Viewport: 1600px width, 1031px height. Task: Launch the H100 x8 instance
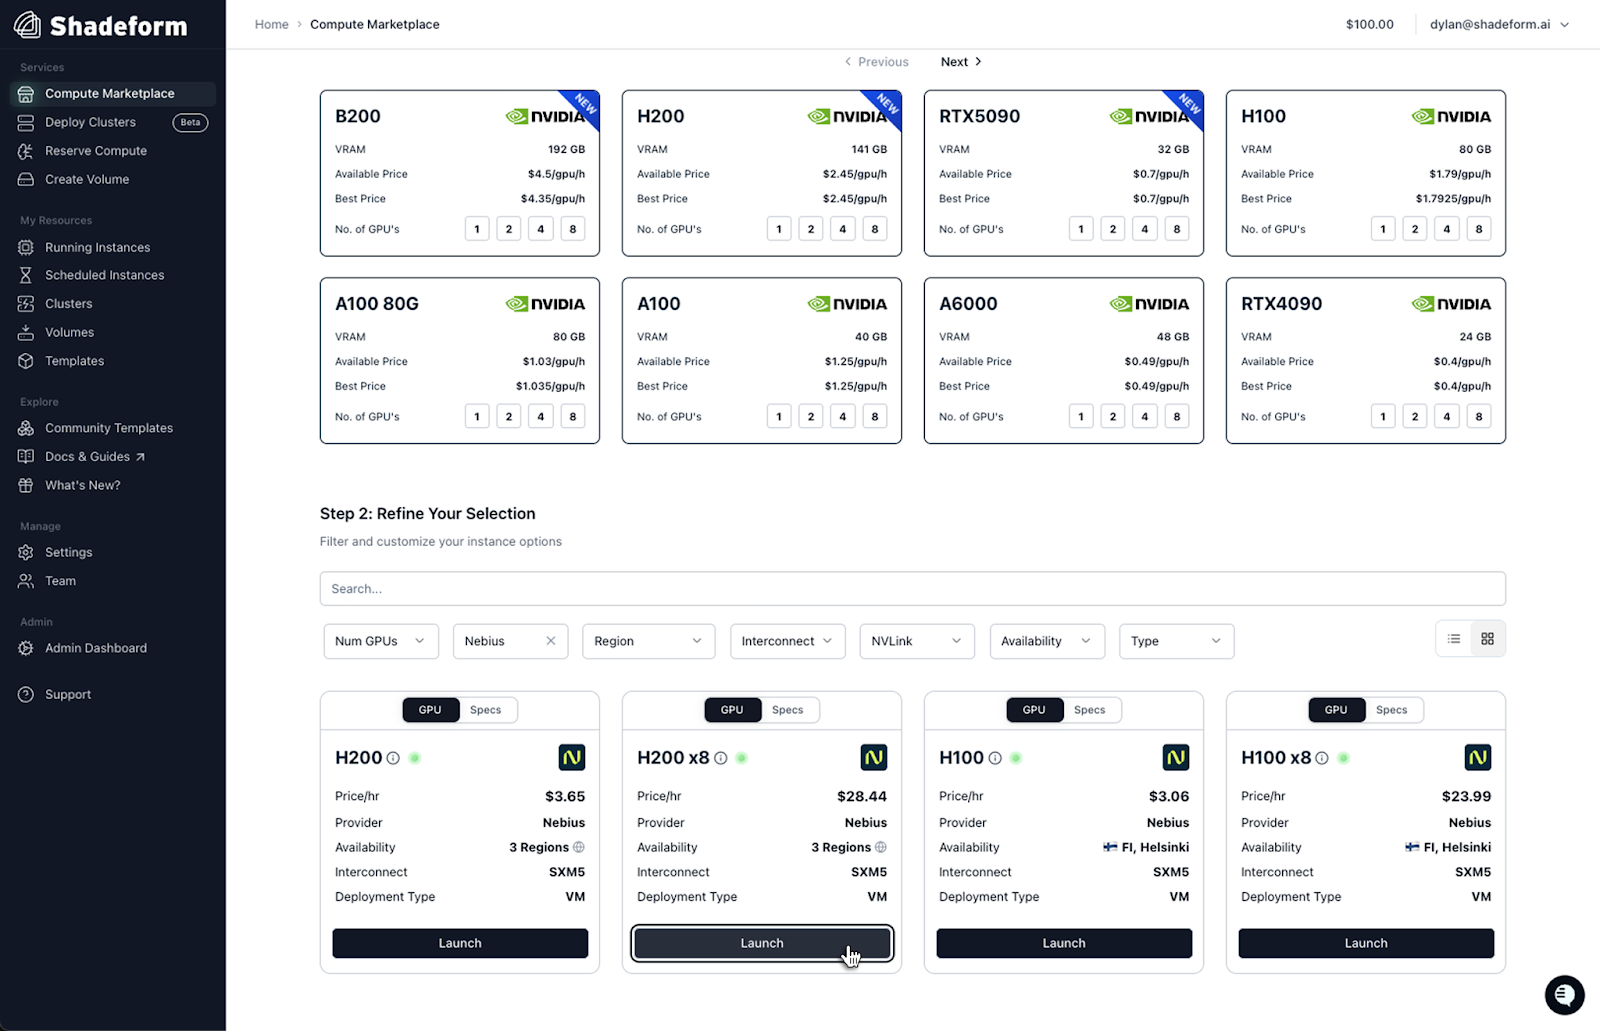[1365, 943]
